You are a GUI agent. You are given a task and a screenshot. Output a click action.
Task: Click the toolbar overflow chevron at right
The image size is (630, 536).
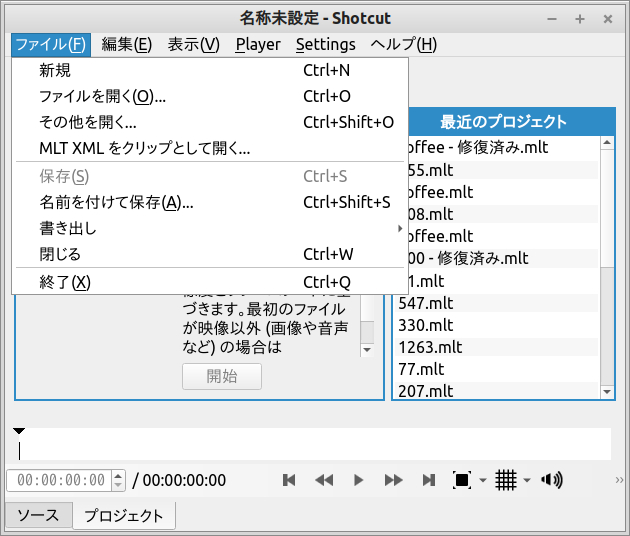pyautogui.click(x=621, y=480)
